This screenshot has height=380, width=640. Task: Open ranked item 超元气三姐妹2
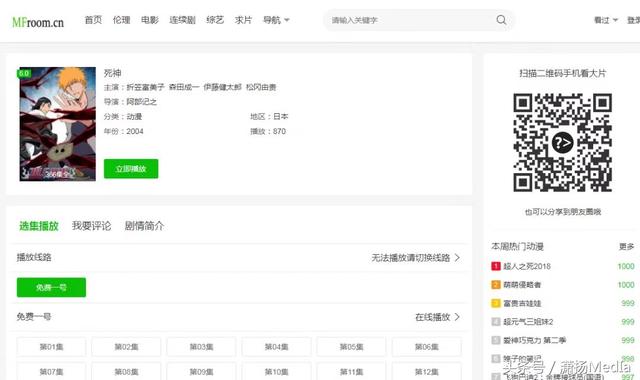click(x=528, y=322)
